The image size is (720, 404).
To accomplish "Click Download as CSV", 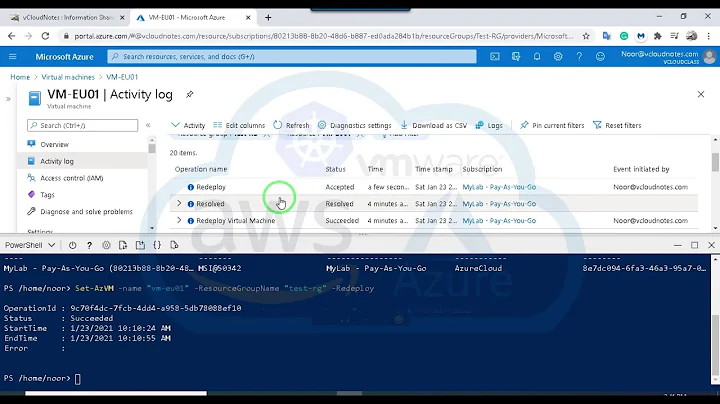I will pos(433,125).
